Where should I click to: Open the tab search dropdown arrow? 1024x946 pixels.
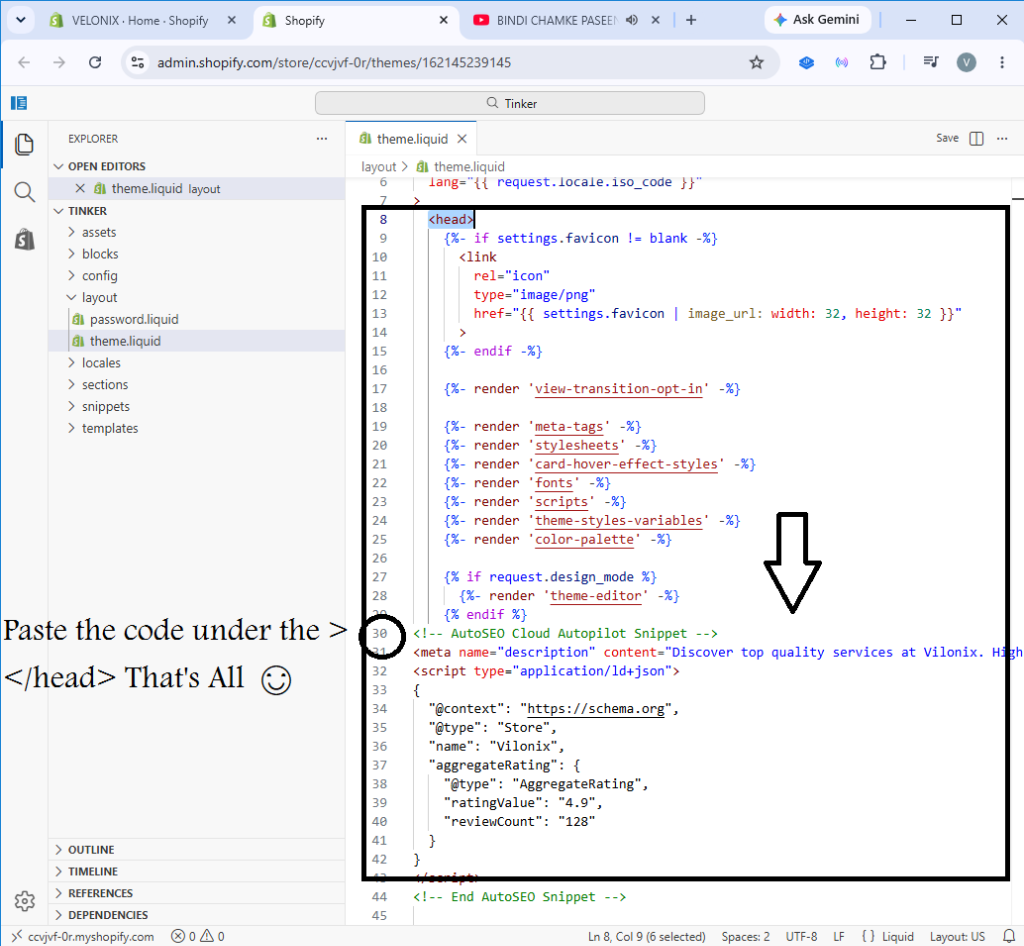point(20,20)
